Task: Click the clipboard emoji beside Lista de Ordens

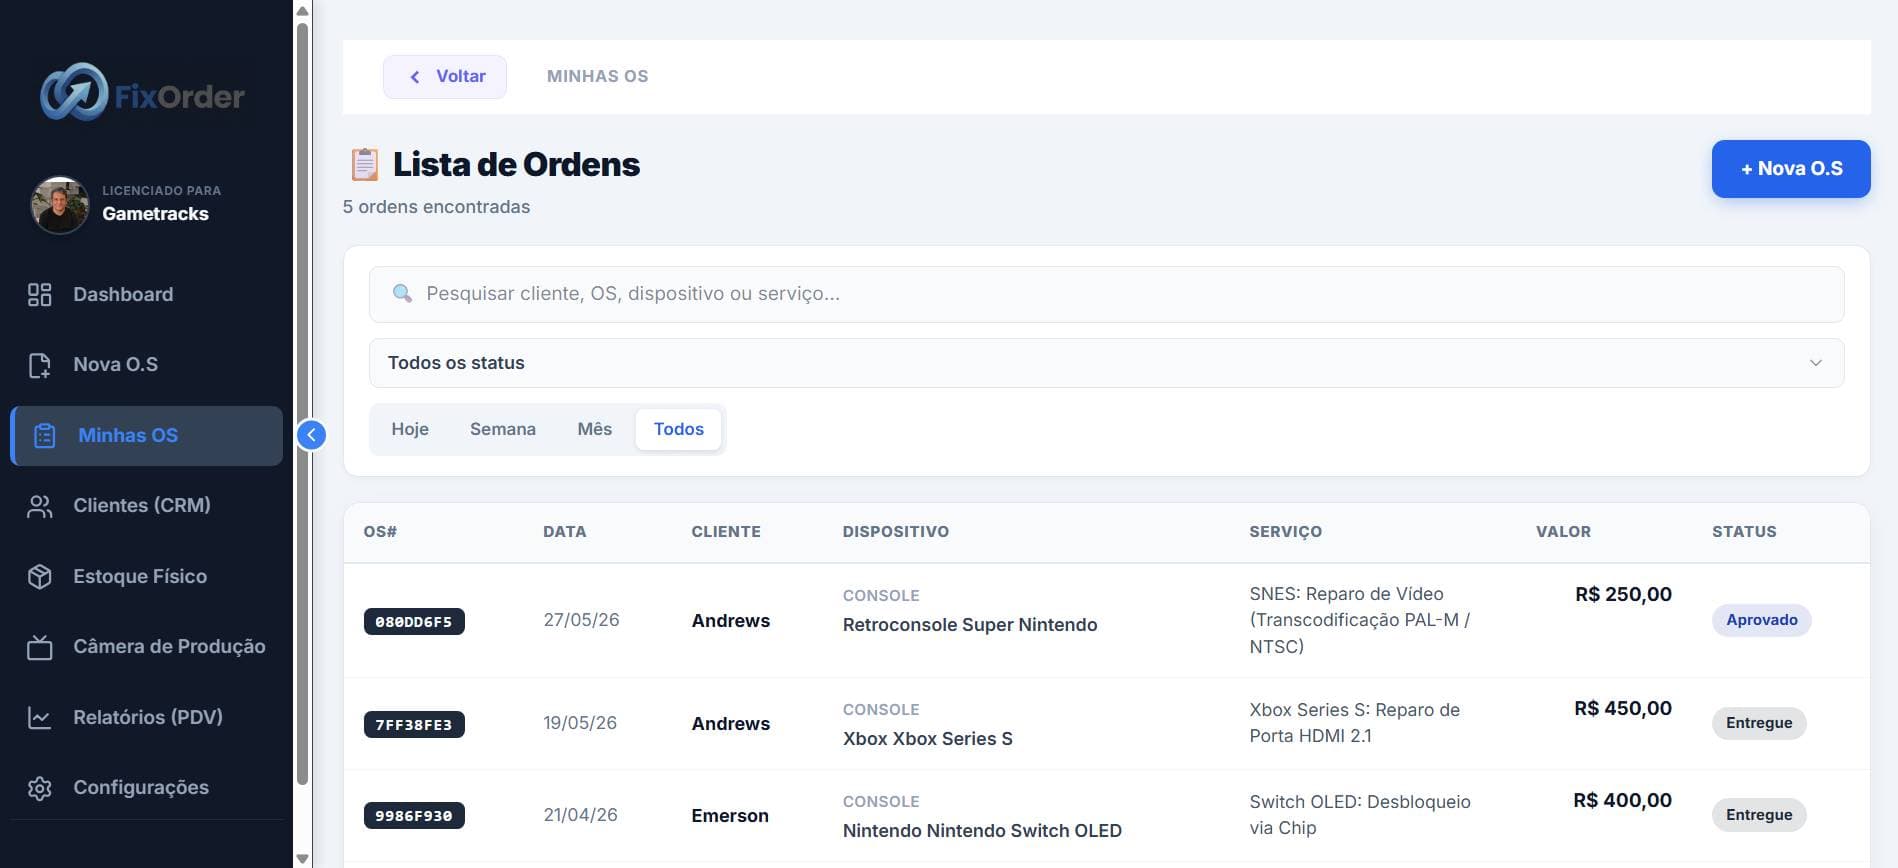Action: coord(364,165)
